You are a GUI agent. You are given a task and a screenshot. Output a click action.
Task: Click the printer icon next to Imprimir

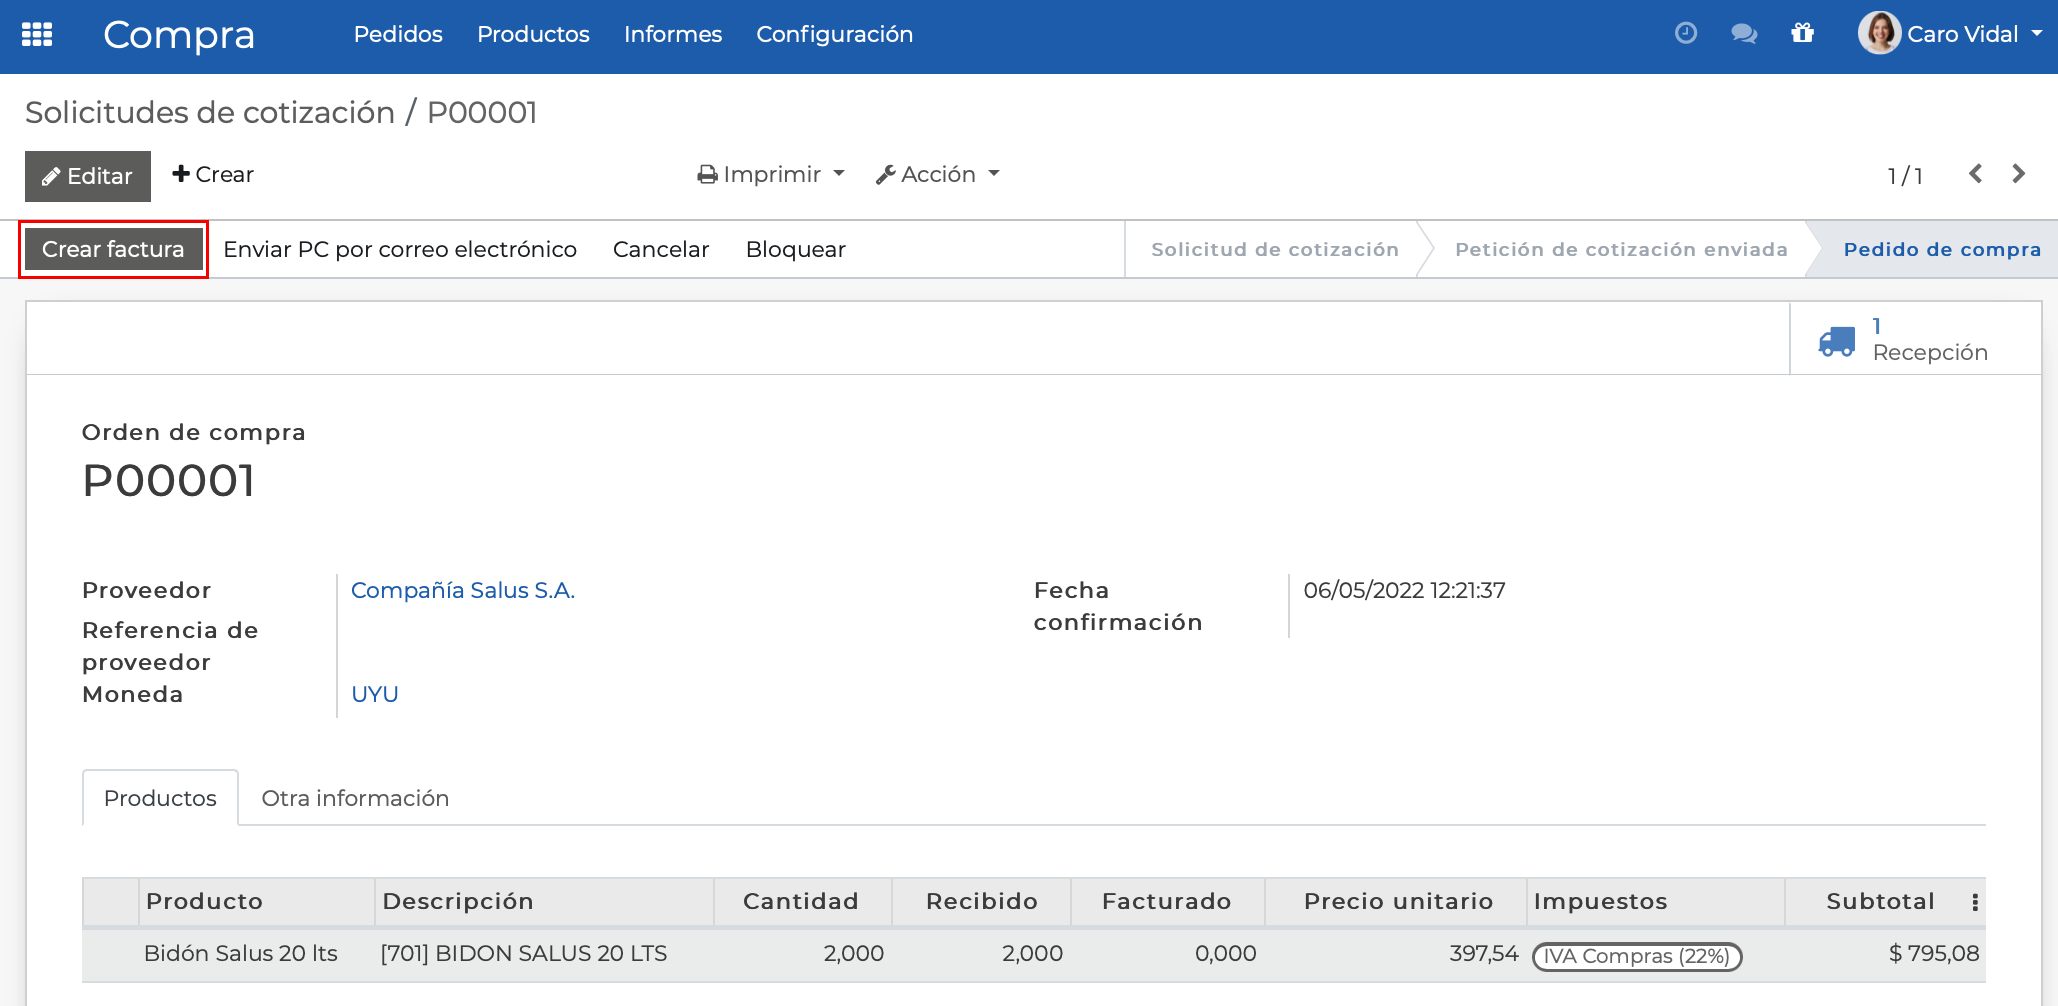pos(709,173)
